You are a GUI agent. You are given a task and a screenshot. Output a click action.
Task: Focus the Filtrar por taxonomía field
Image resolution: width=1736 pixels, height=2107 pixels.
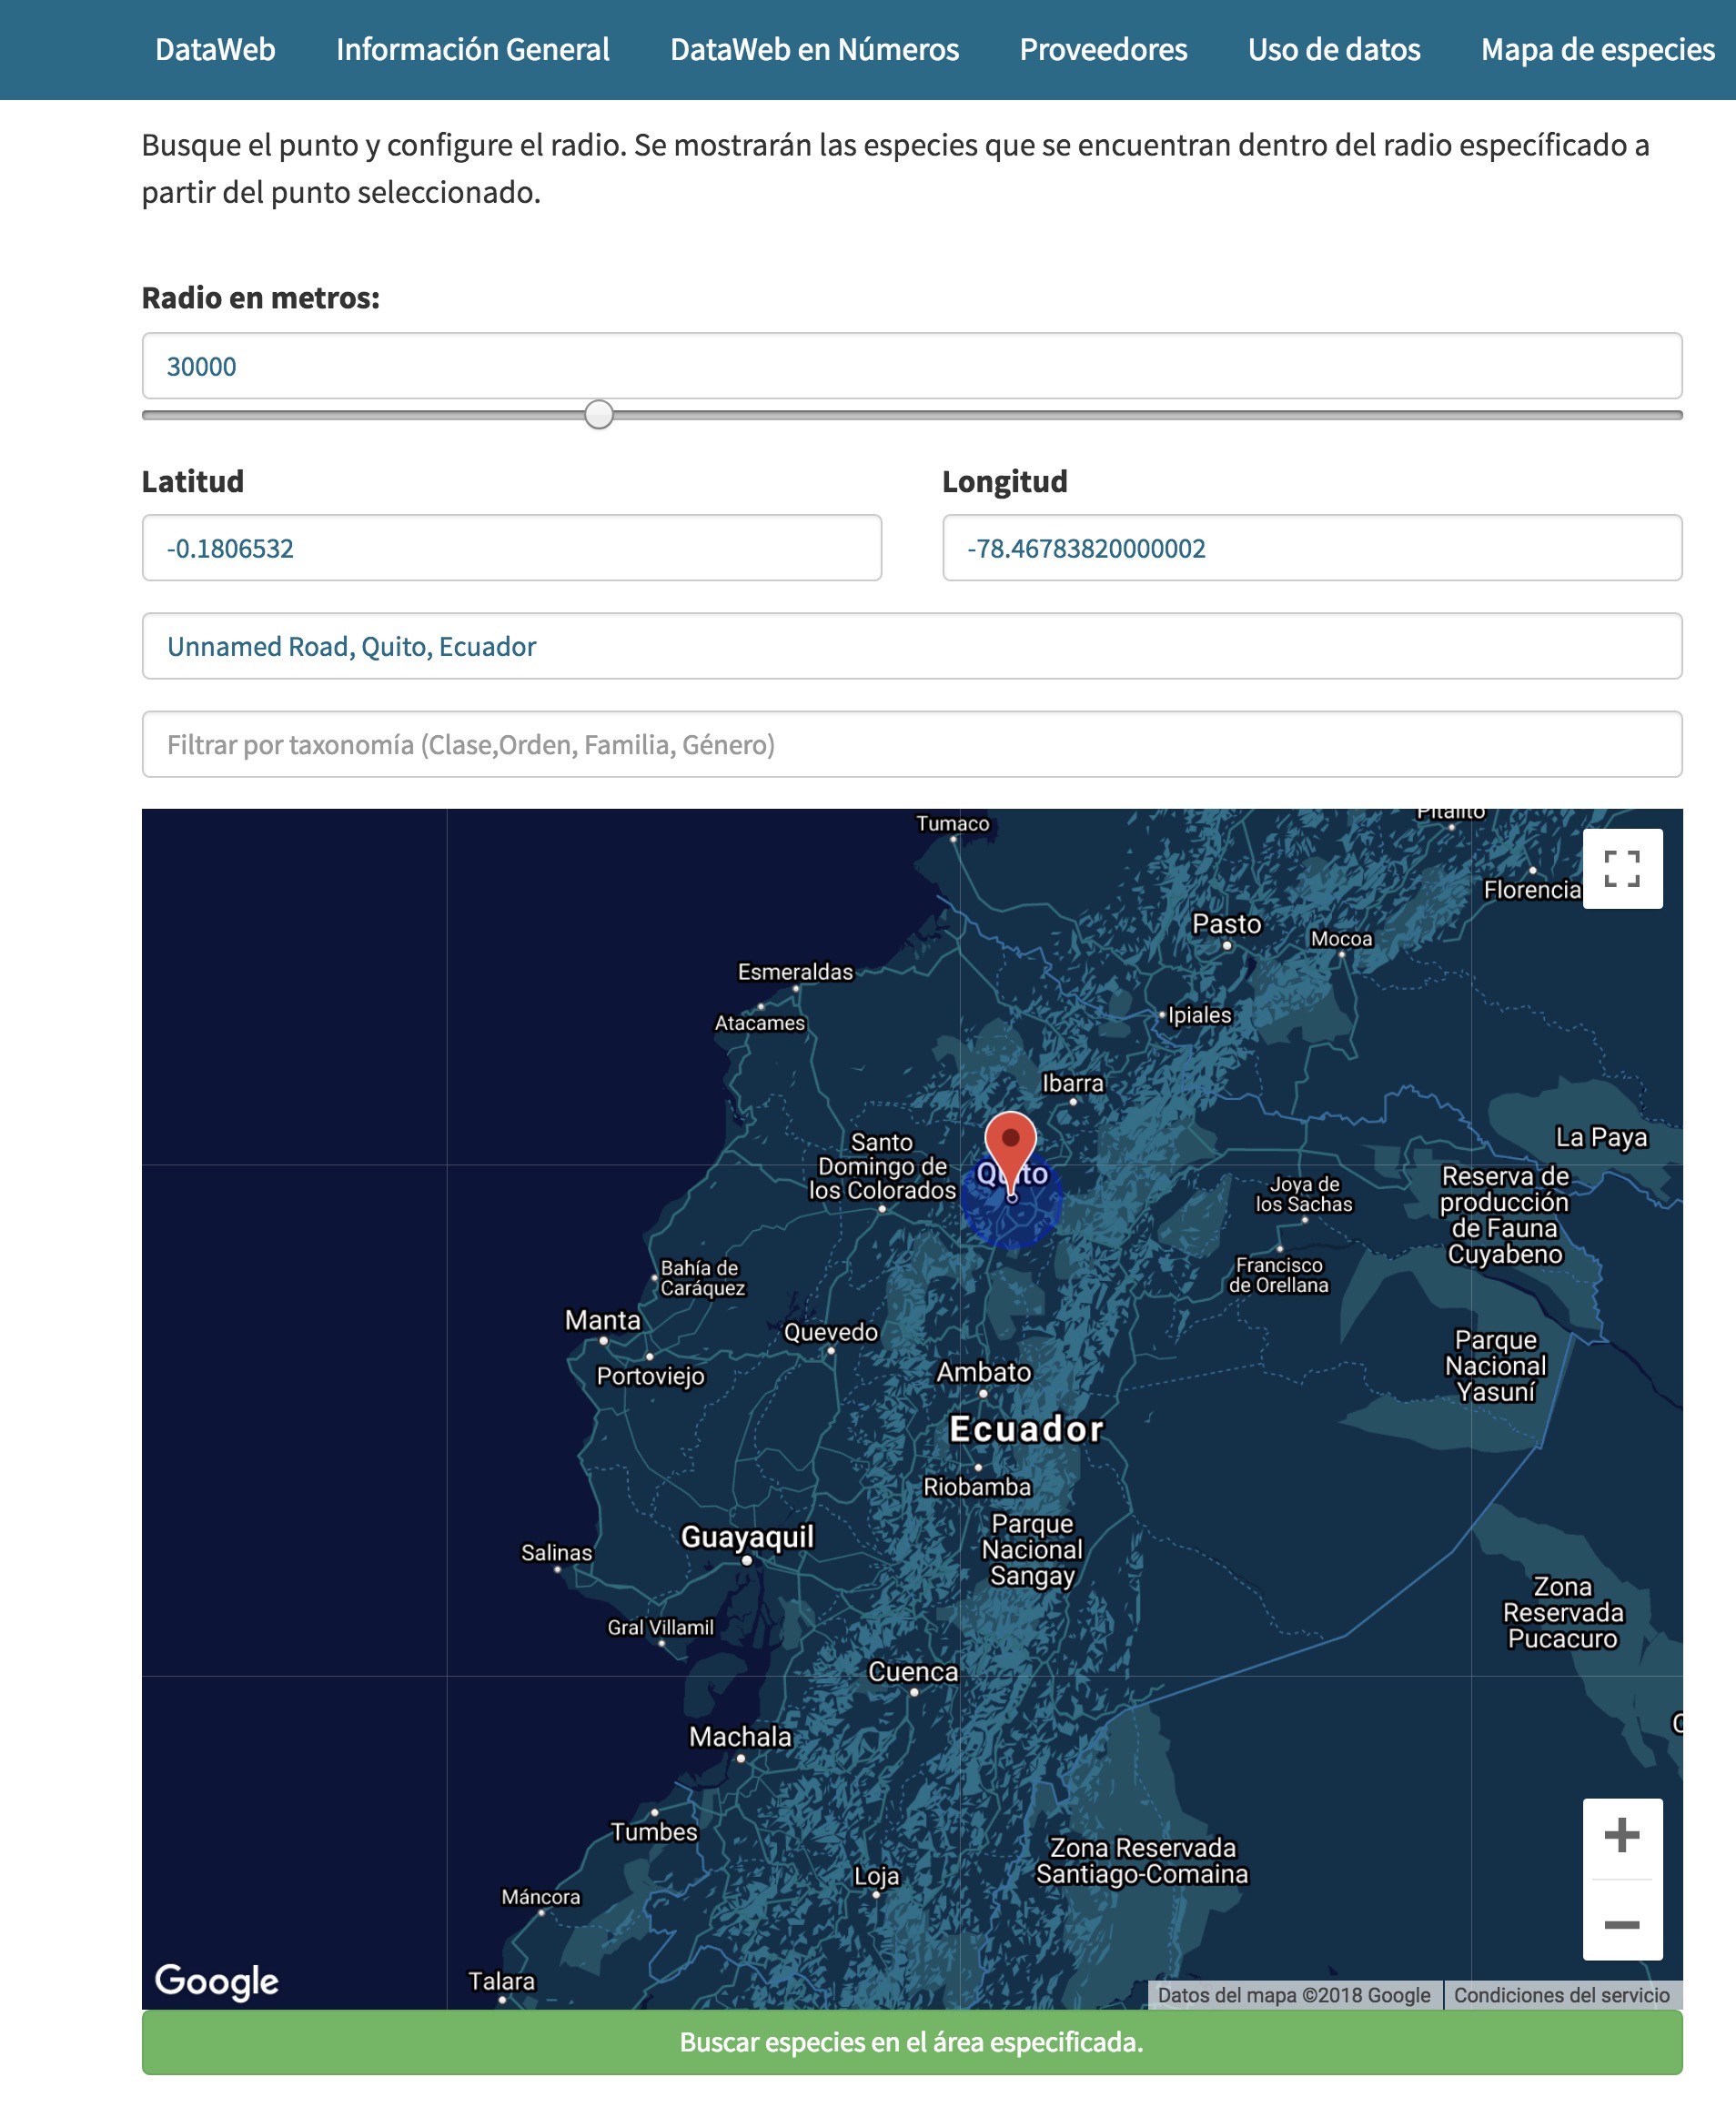pos(911,744)
